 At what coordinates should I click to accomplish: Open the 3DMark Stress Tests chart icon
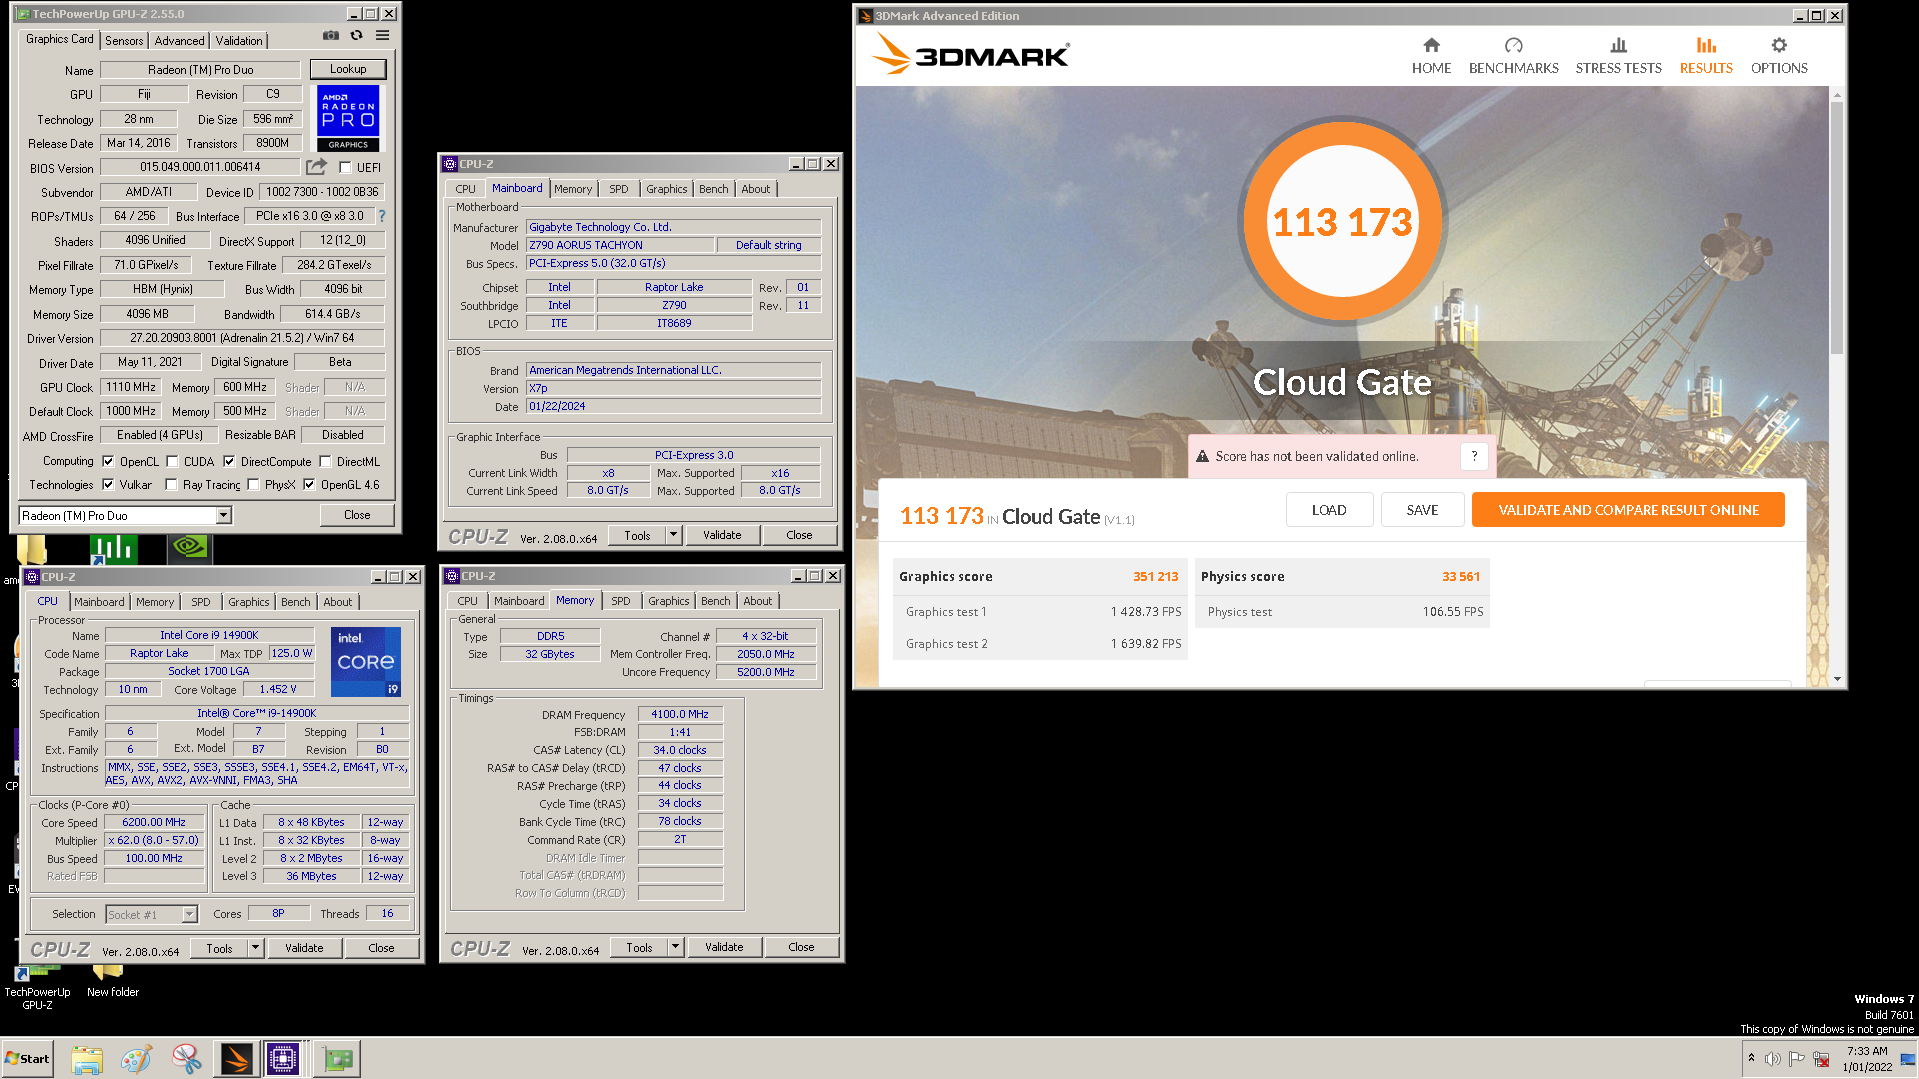(1618, 45)
